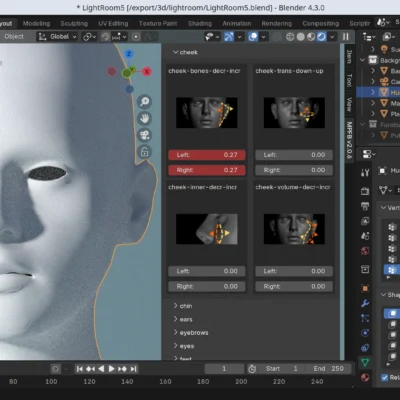The height and width of the screenshot is (400, 400).
Task: Adjust cheek-bones-decr-incr Right slider
Action: click(207, 170)
